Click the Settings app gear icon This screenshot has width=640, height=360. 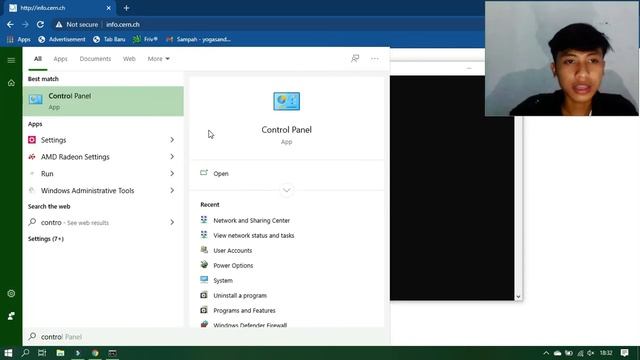click(x=32, y=140)
